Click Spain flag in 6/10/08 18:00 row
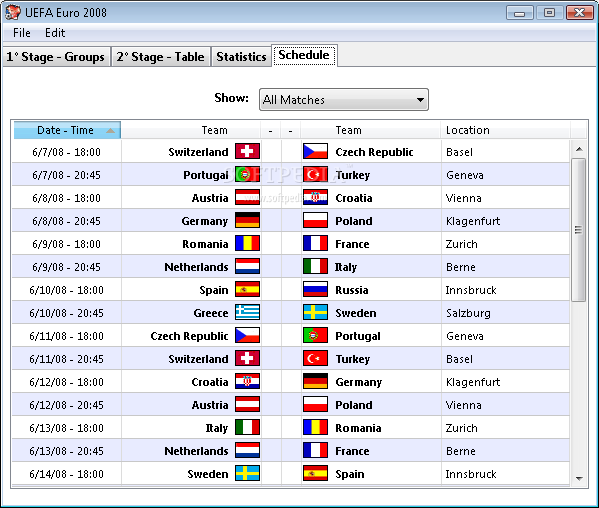Screen dimensions: 599x508 (247, 290)
